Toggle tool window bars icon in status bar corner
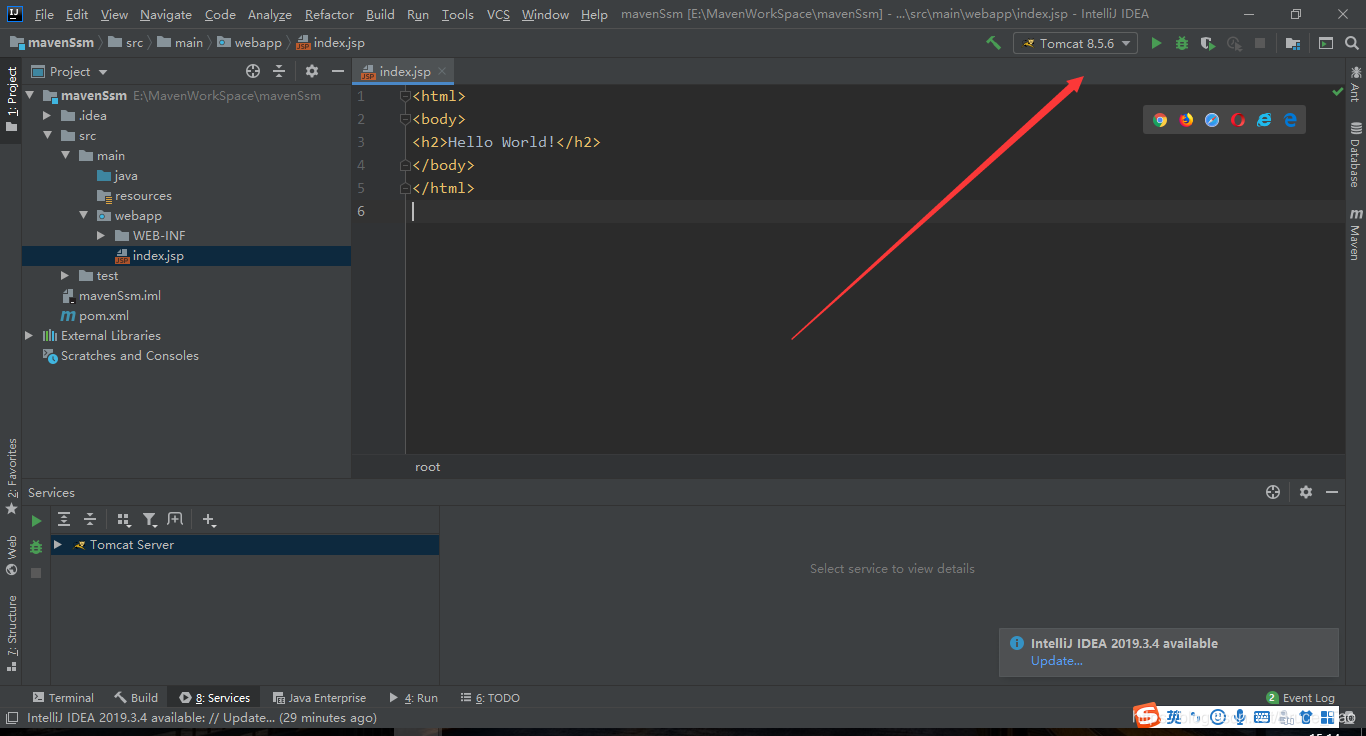 click(11, 717)
